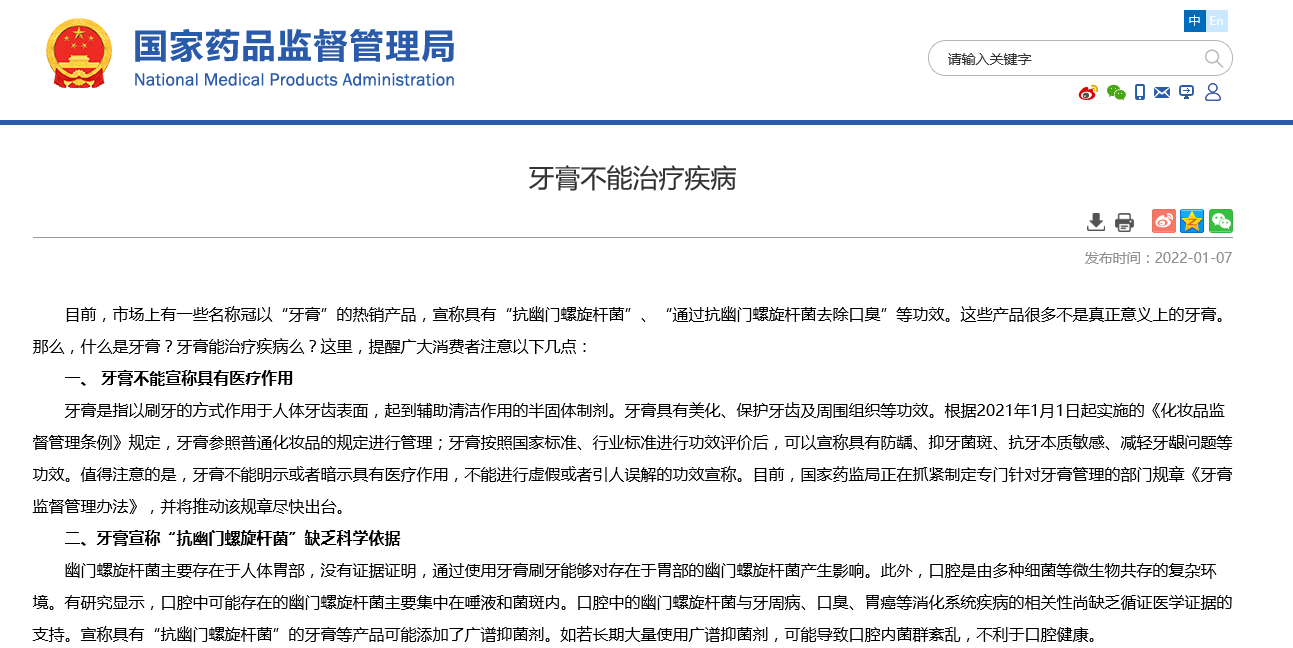Click the line starting 那么，什么是牙膏？
Image resolution: width=1293 pixels, height=648 pixels.
click(312, 346)
